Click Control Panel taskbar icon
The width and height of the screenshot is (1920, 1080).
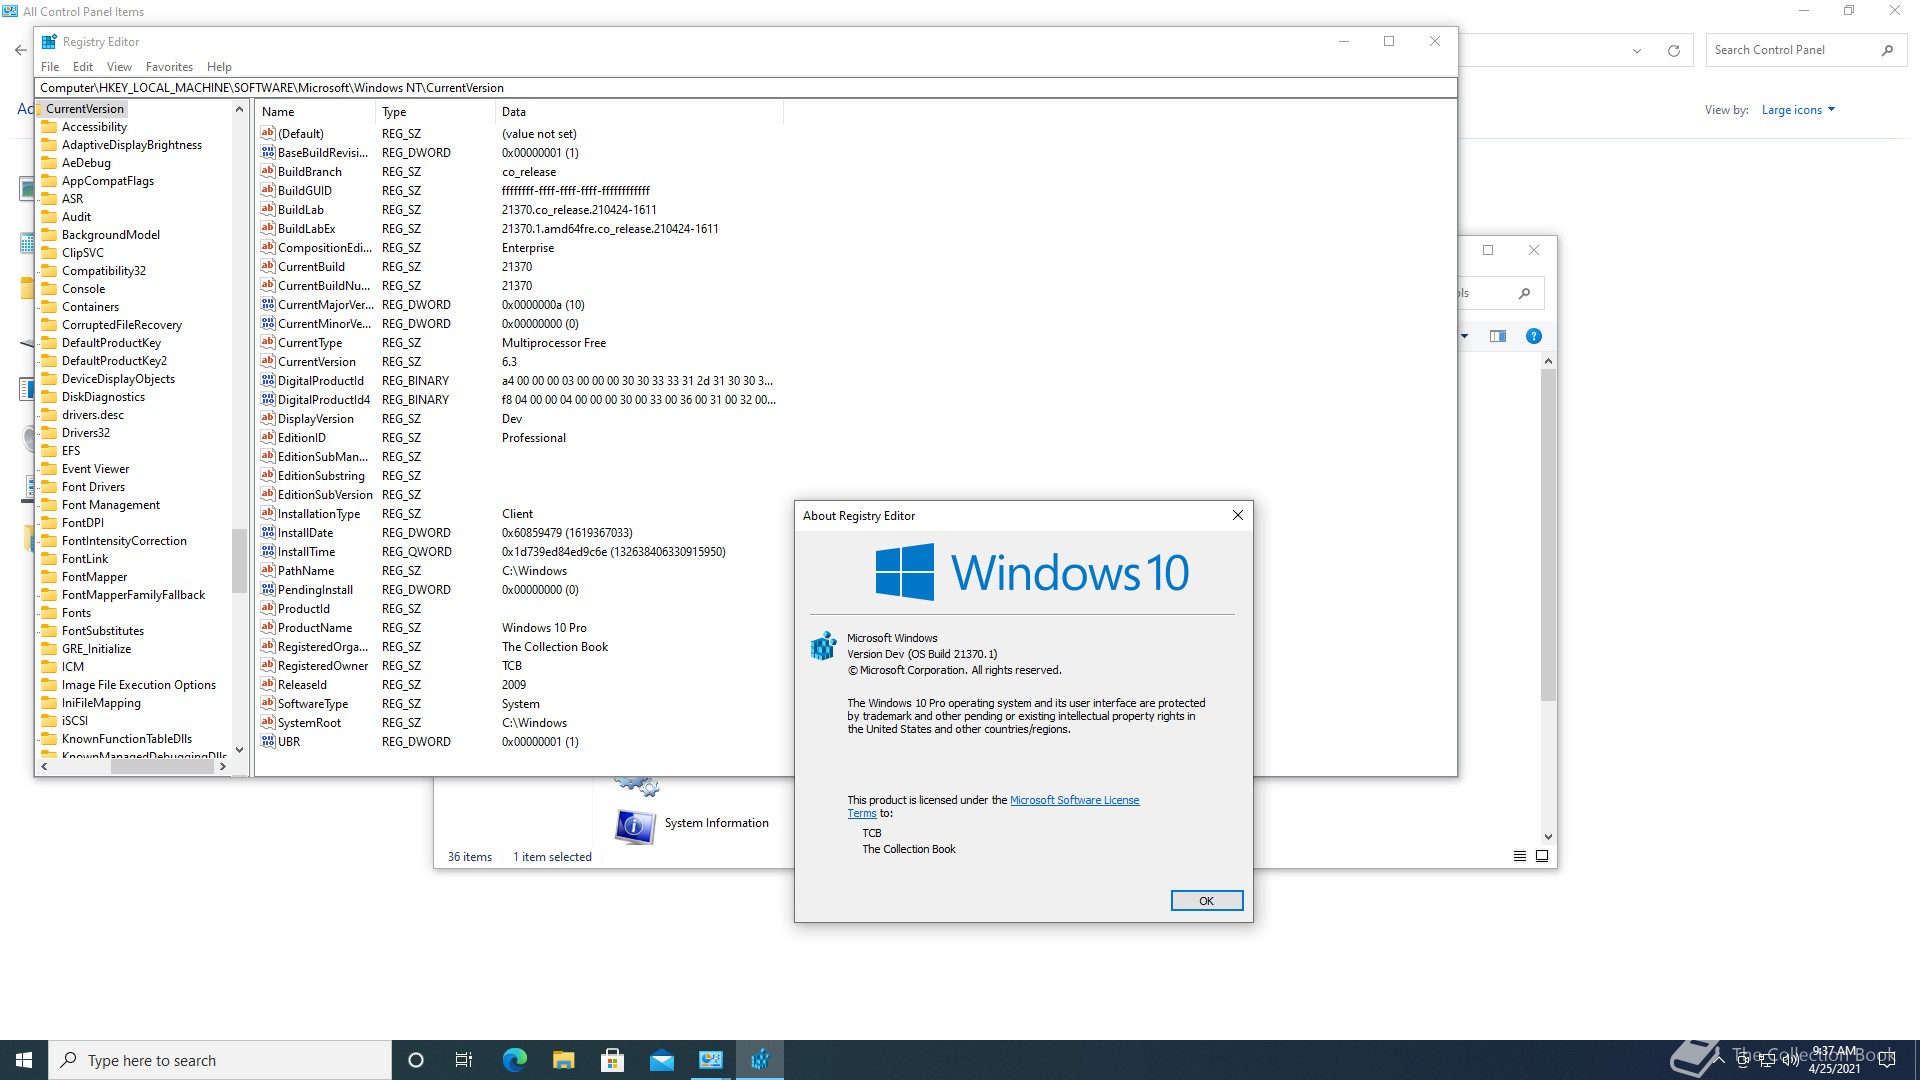711,1060
